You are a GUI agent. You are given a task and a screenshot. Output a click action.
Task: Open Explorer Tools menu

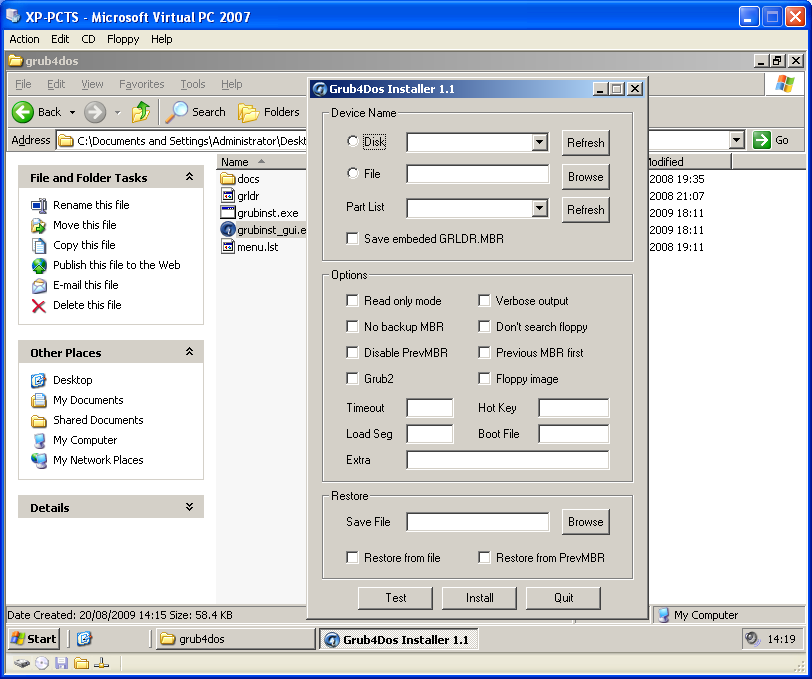pyautogui.click(x=193, y=84)
